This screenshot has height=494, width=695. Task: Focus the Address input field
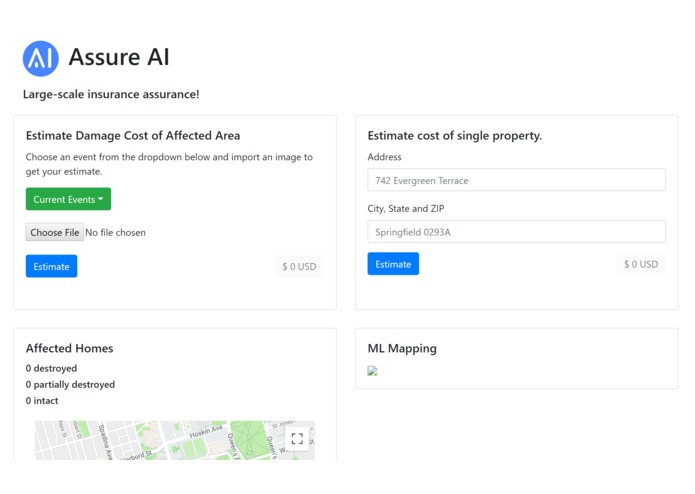coord(516,180)
